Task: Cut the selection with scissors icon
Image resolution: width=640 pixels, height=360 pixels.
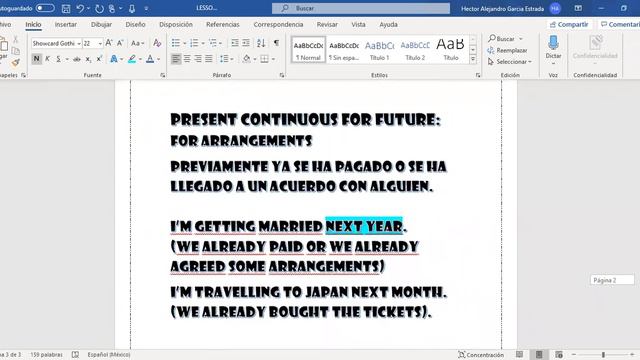Action: [16, 39]
